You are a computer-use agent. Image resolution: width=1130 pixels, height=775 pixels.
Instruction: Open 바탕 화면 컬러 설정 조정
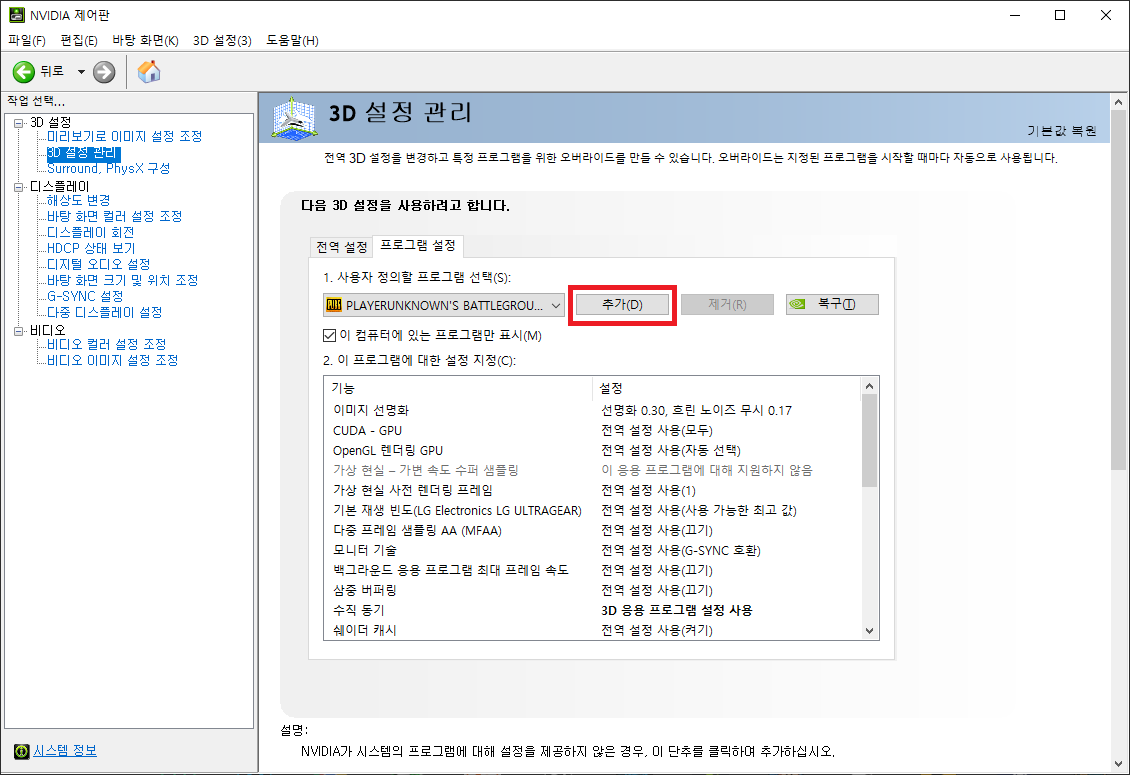pos(114,216)
